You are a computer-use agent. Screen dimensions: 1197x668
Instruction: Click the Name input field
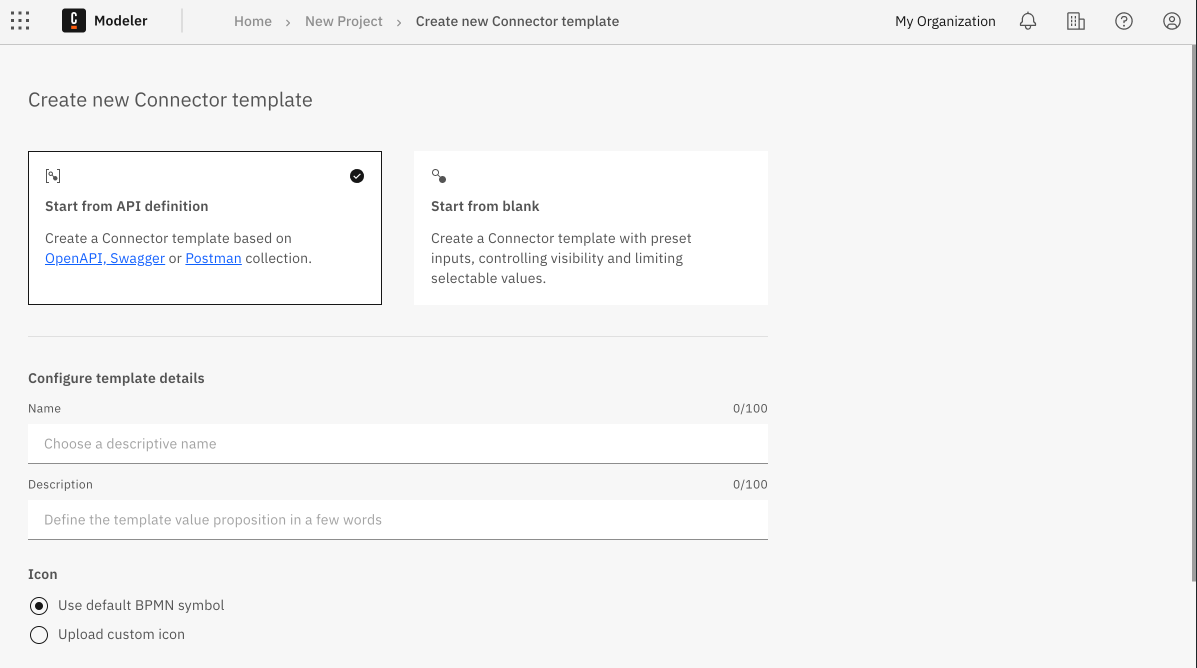point(397,443)
